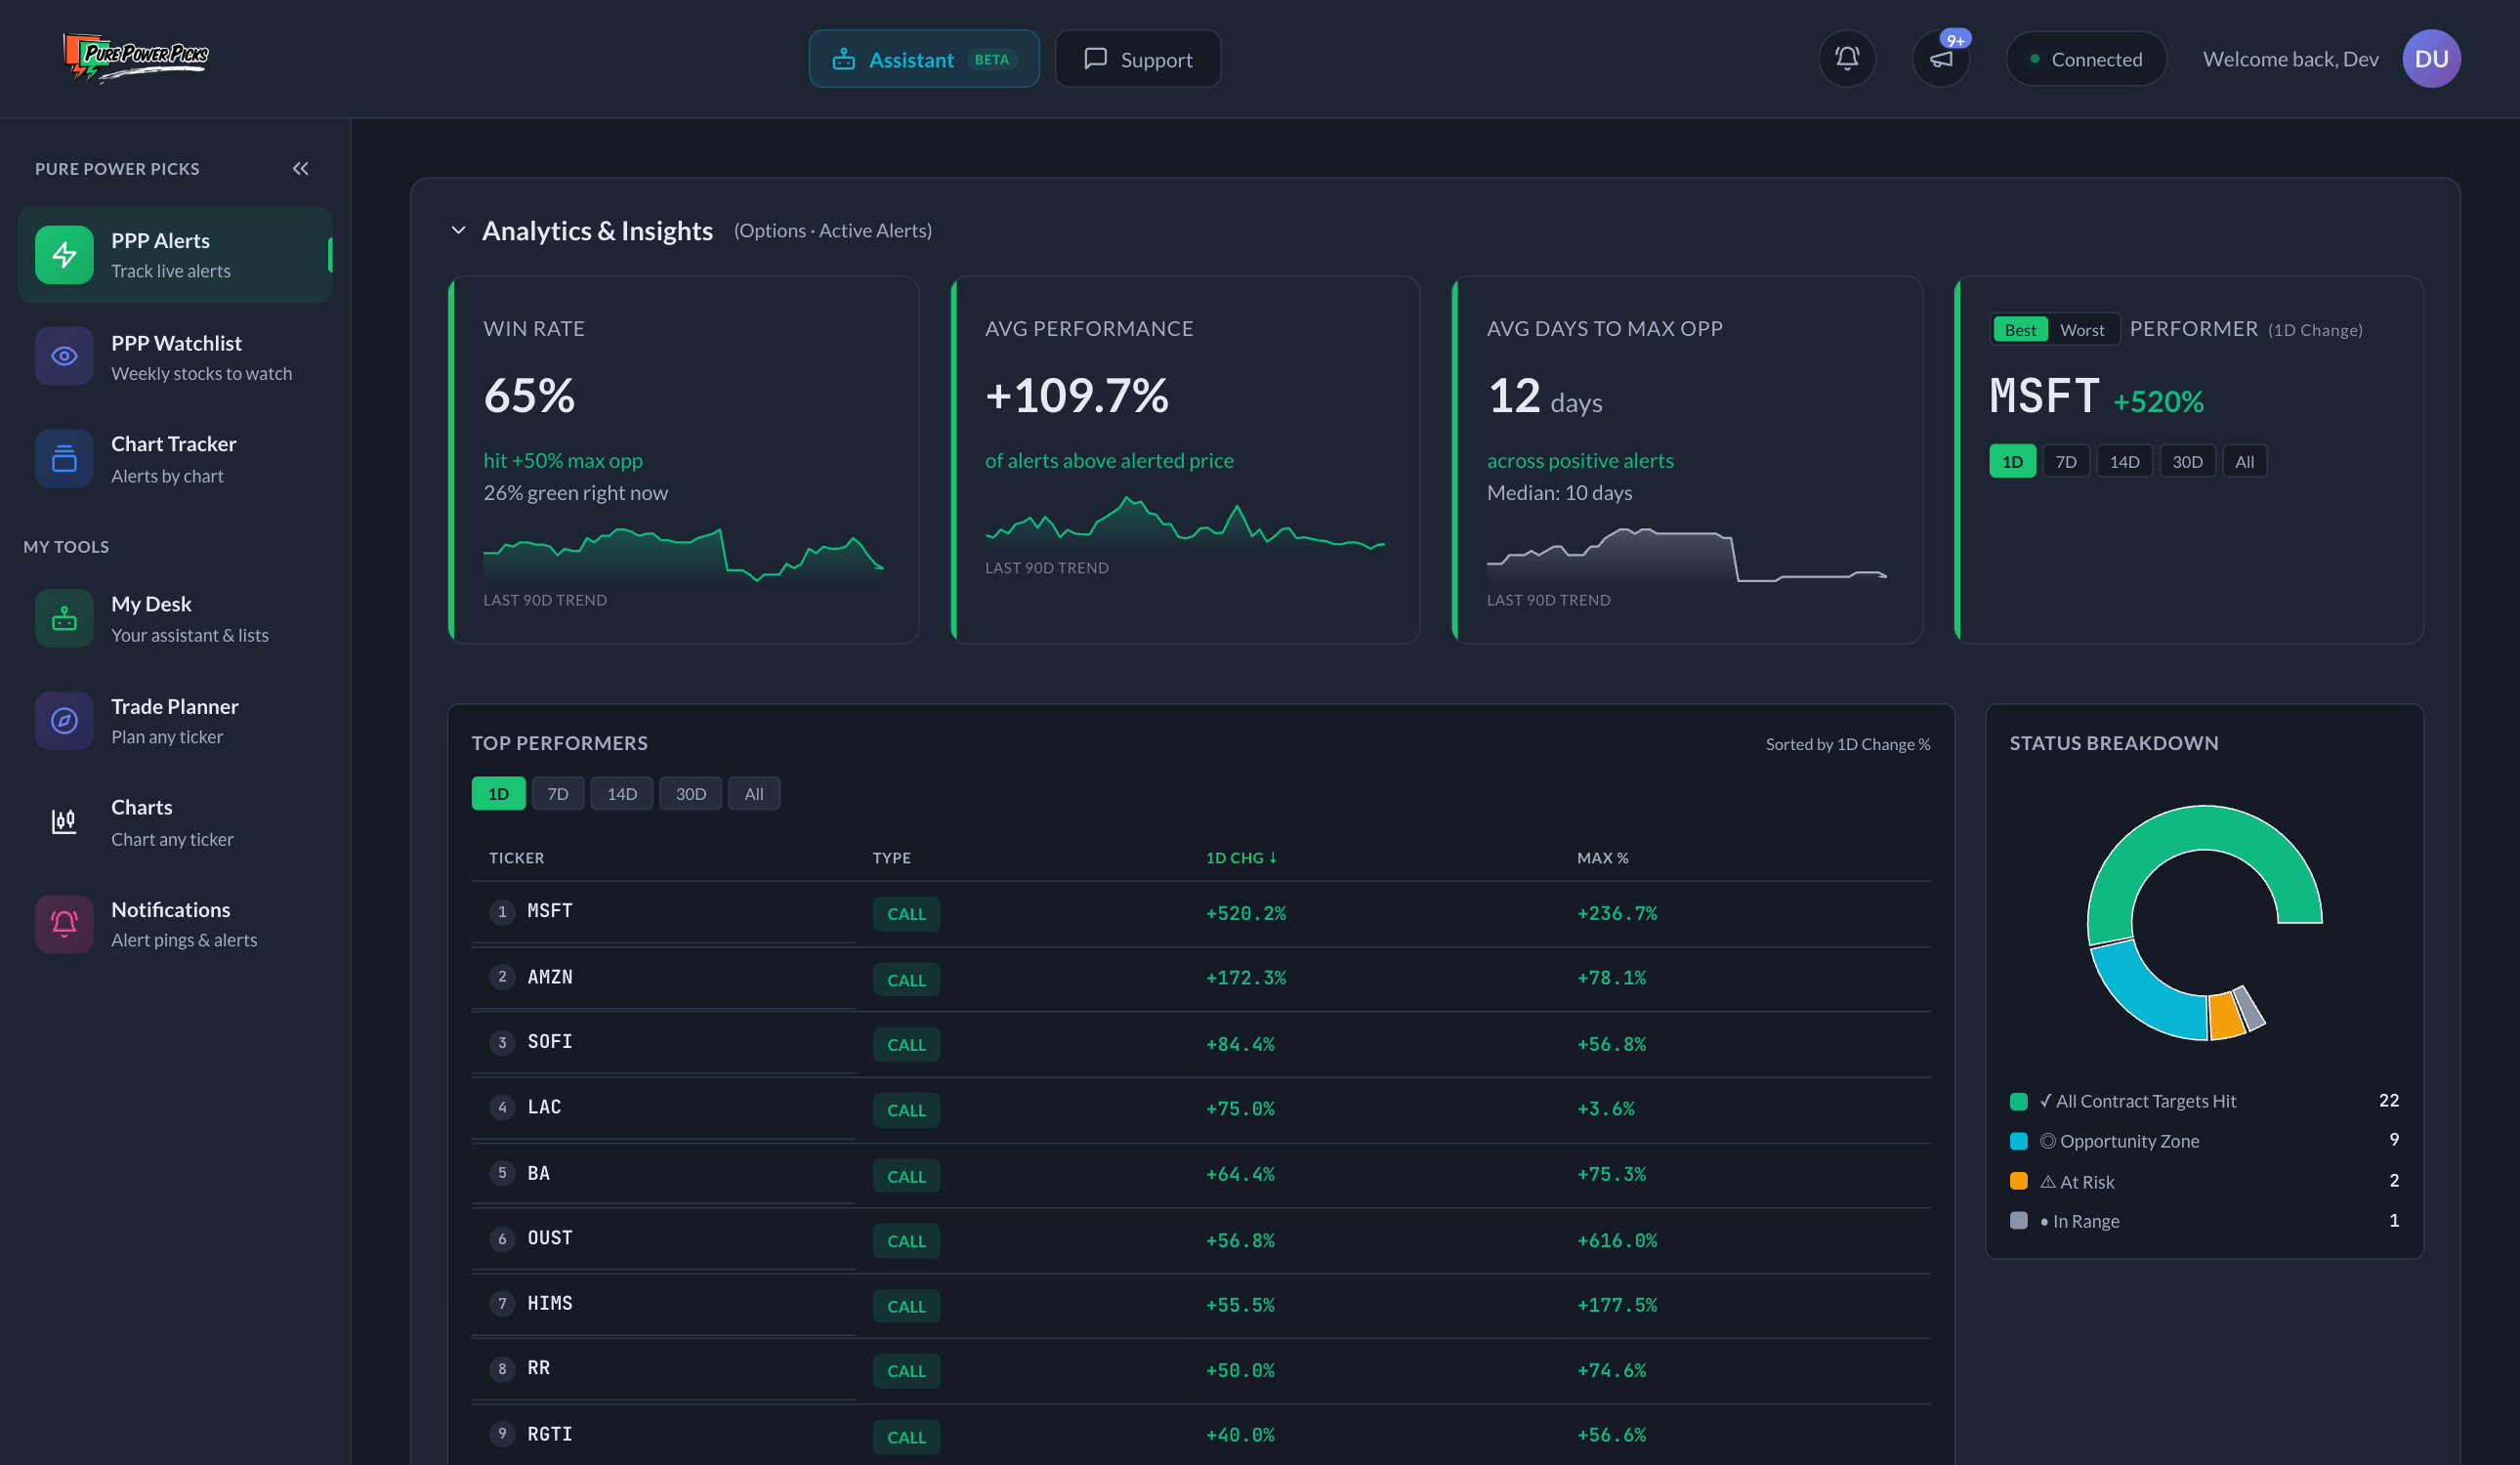Open the Support button
The image size is (2520, 1465).
(1138, 59)
